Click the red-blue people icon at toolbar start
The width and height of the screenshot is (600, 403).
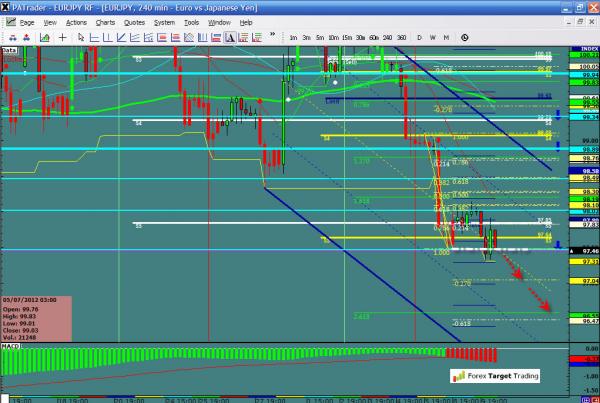(10, 37)
